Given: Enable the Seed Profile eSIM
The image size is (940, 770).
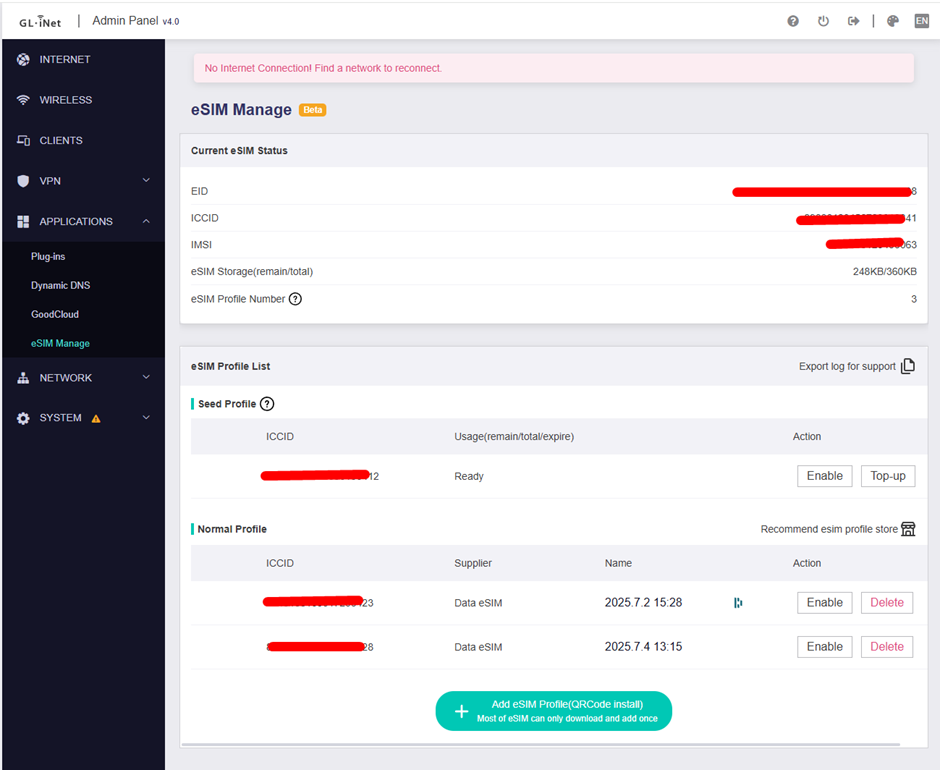Looking at the screenshot, I should (824, 476).
